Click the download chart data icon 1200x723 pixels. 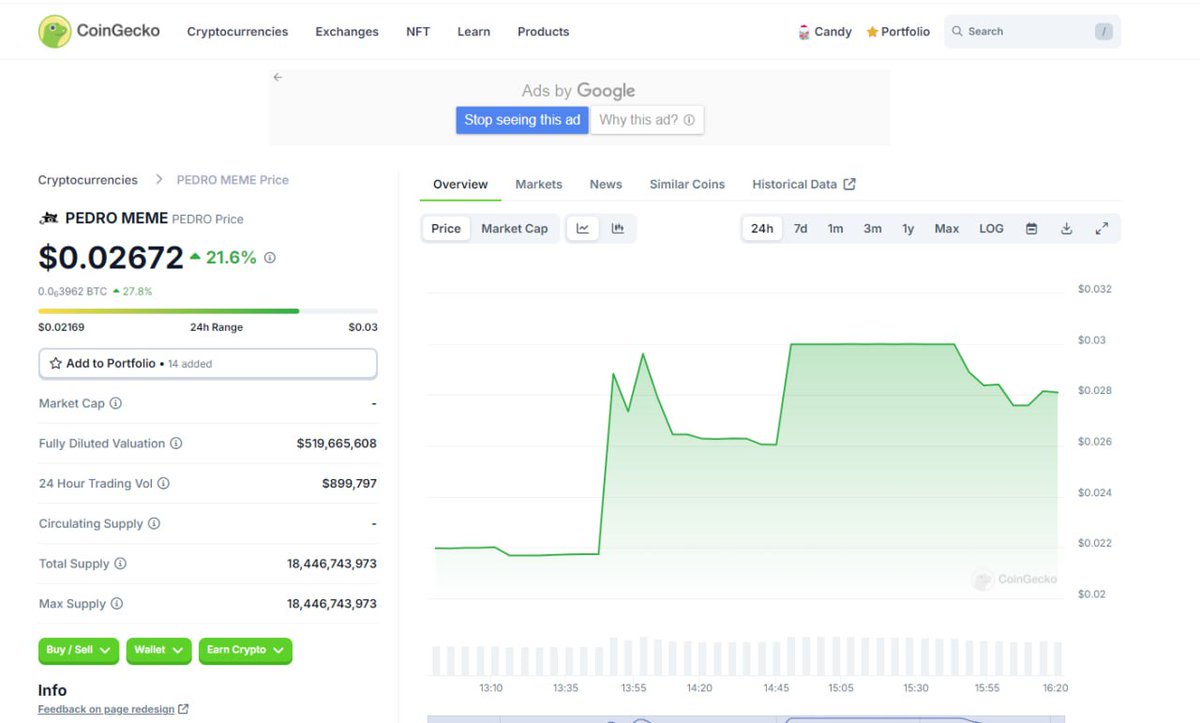point(1066,228)
